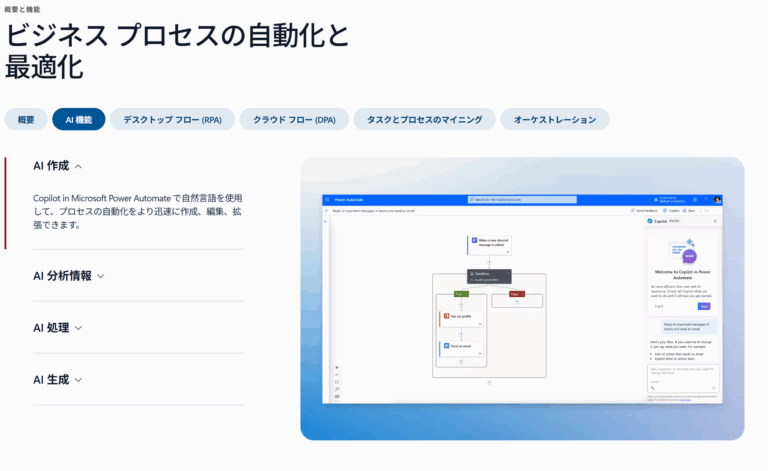
Task: Click the Next button in Copilot welcome card
Action: [704, 306]
